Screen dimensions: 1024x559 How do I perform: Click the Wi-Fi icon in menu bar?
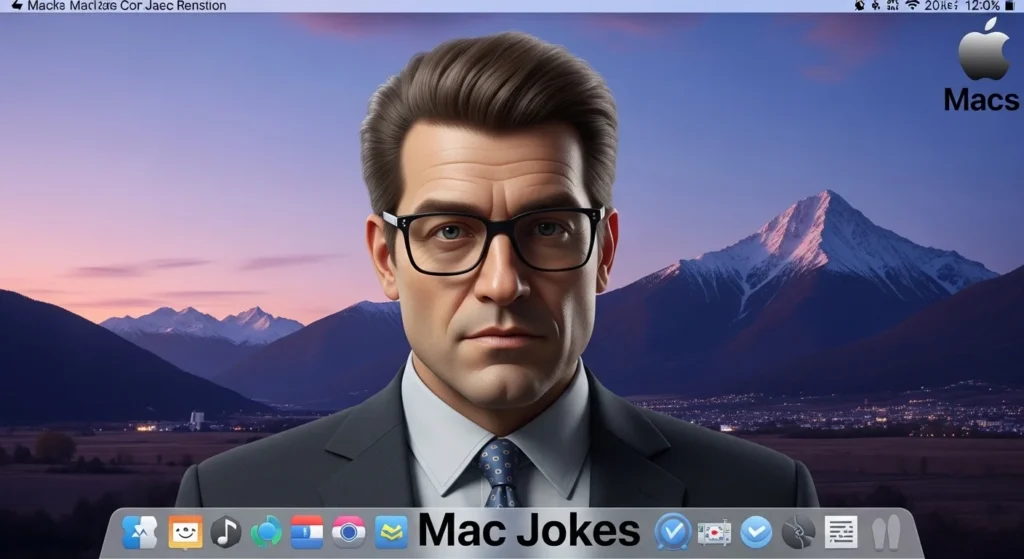[912, 5]
